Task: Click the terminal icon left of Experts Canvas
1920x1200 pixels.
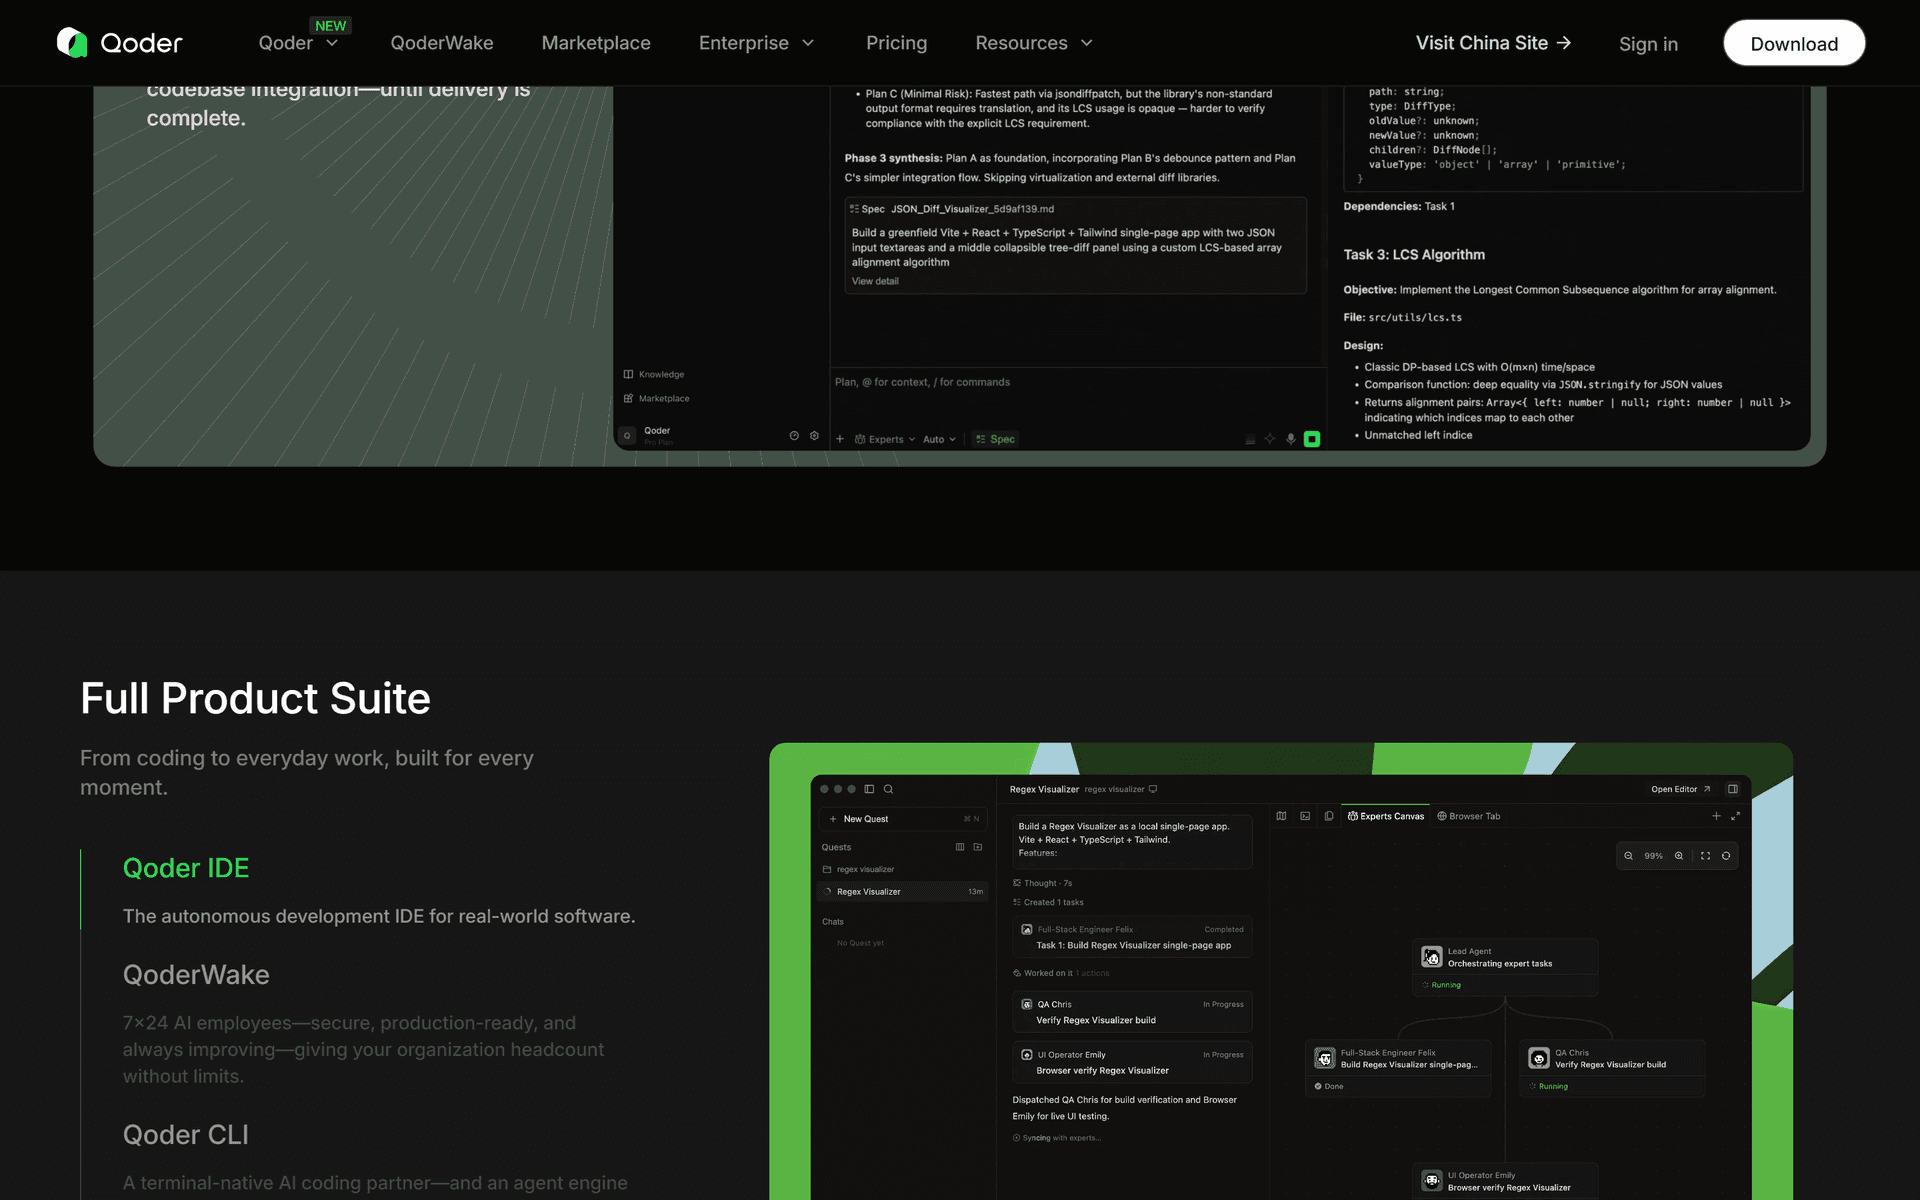Action: pyautogui.click(x=1305, y=816)
